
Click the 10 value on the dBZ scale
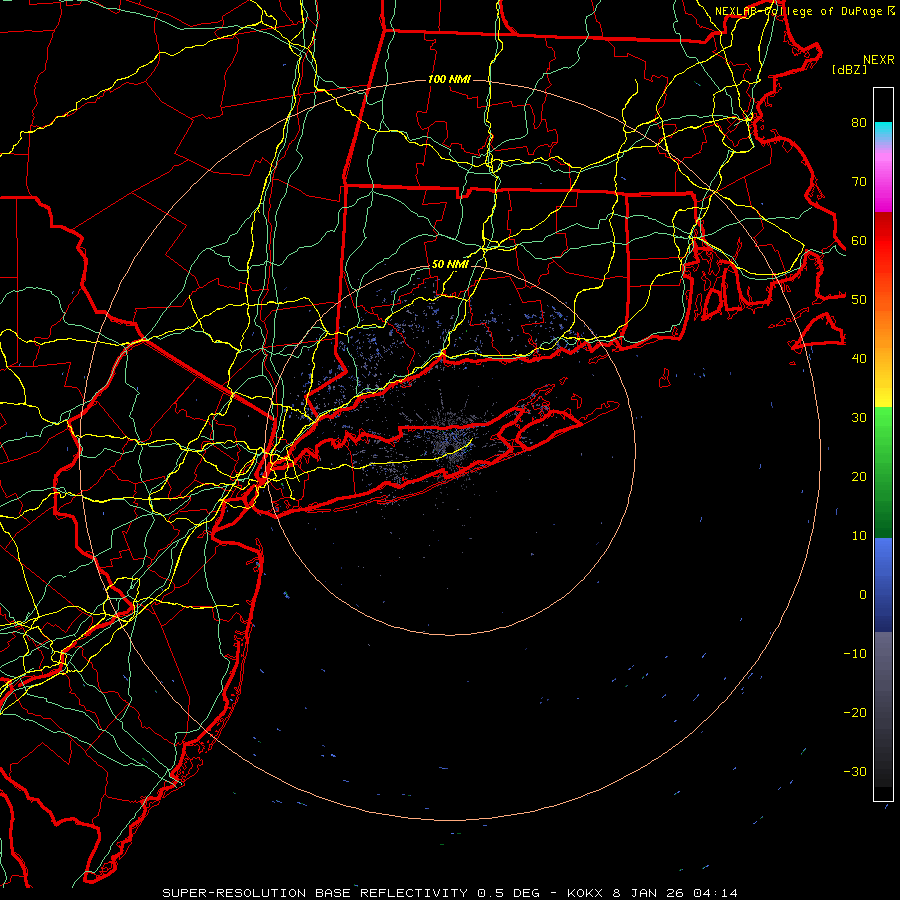pyautogui.click(x=859, y=536)
